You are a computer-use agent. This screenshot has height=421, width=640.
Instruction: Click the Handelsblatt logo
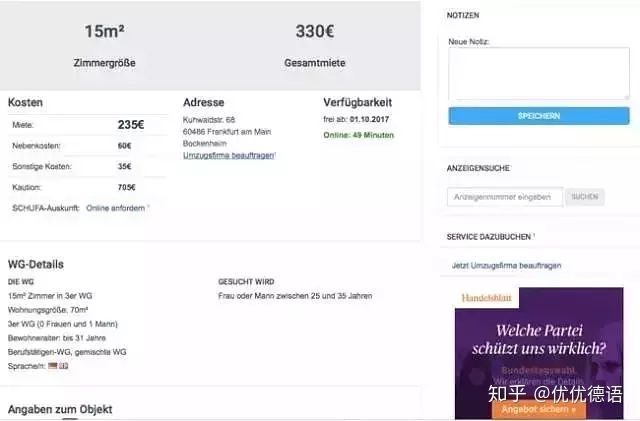(x=486, y=298)
